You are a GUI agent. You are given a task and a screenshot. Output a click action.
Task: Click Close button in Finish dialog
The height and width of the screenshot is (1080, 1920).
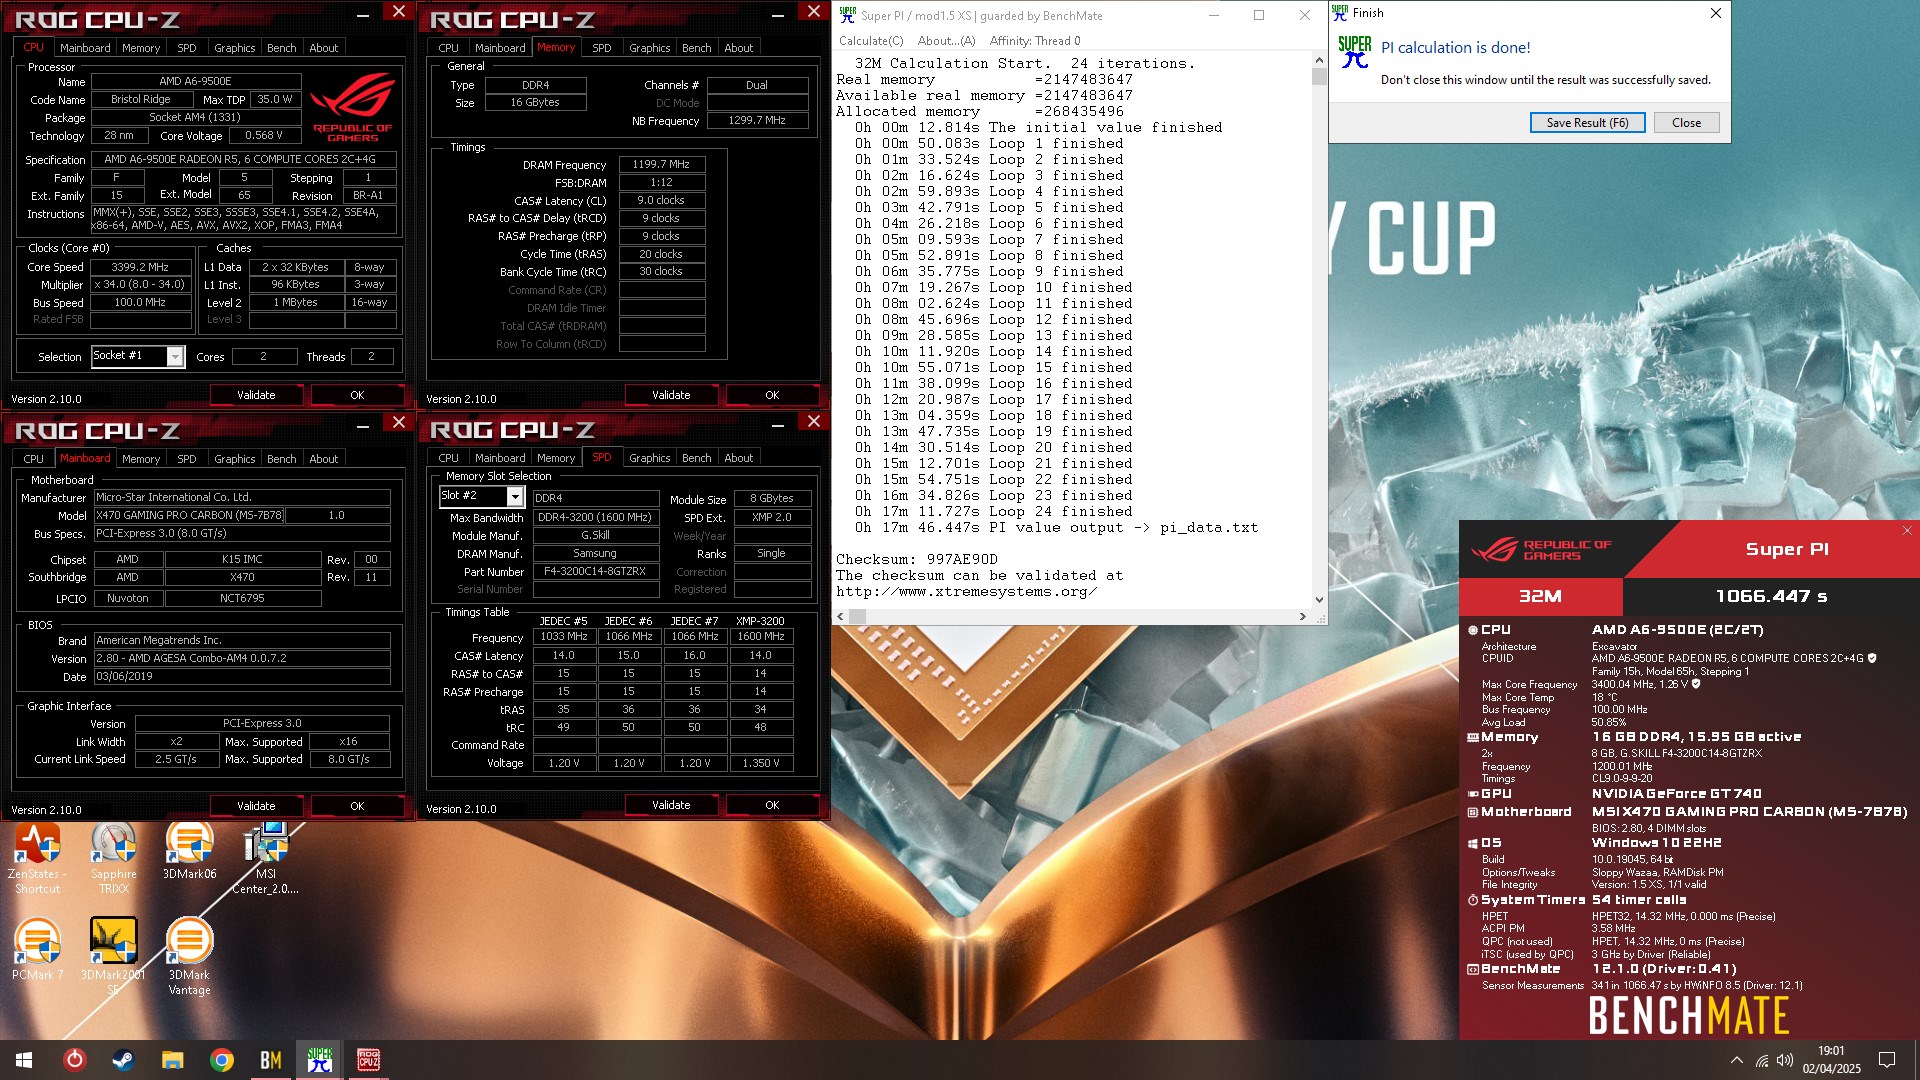click(x=1685, y=123)
